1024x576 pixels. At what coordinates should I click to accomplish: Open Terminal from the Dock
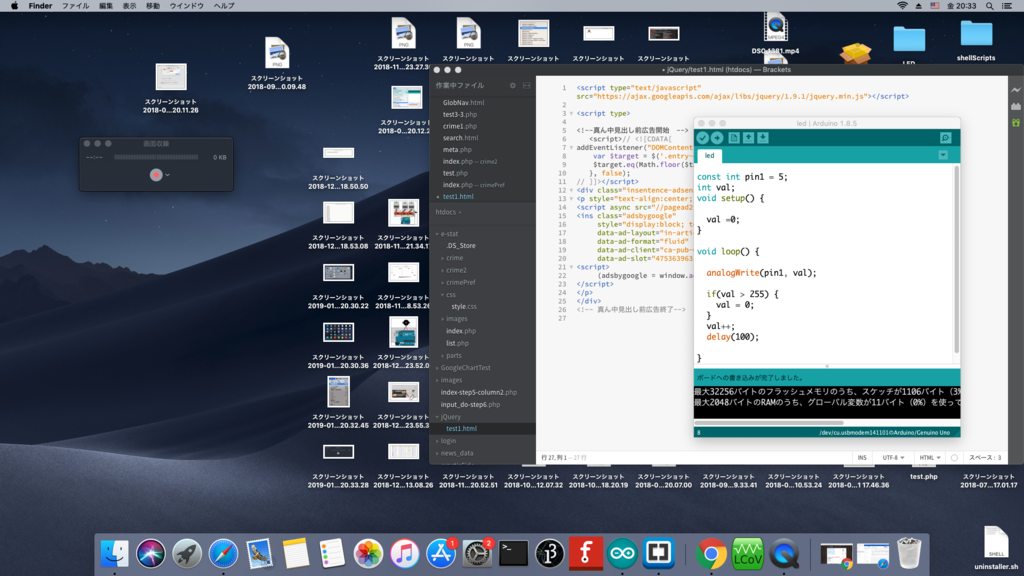tap(513, 554)
